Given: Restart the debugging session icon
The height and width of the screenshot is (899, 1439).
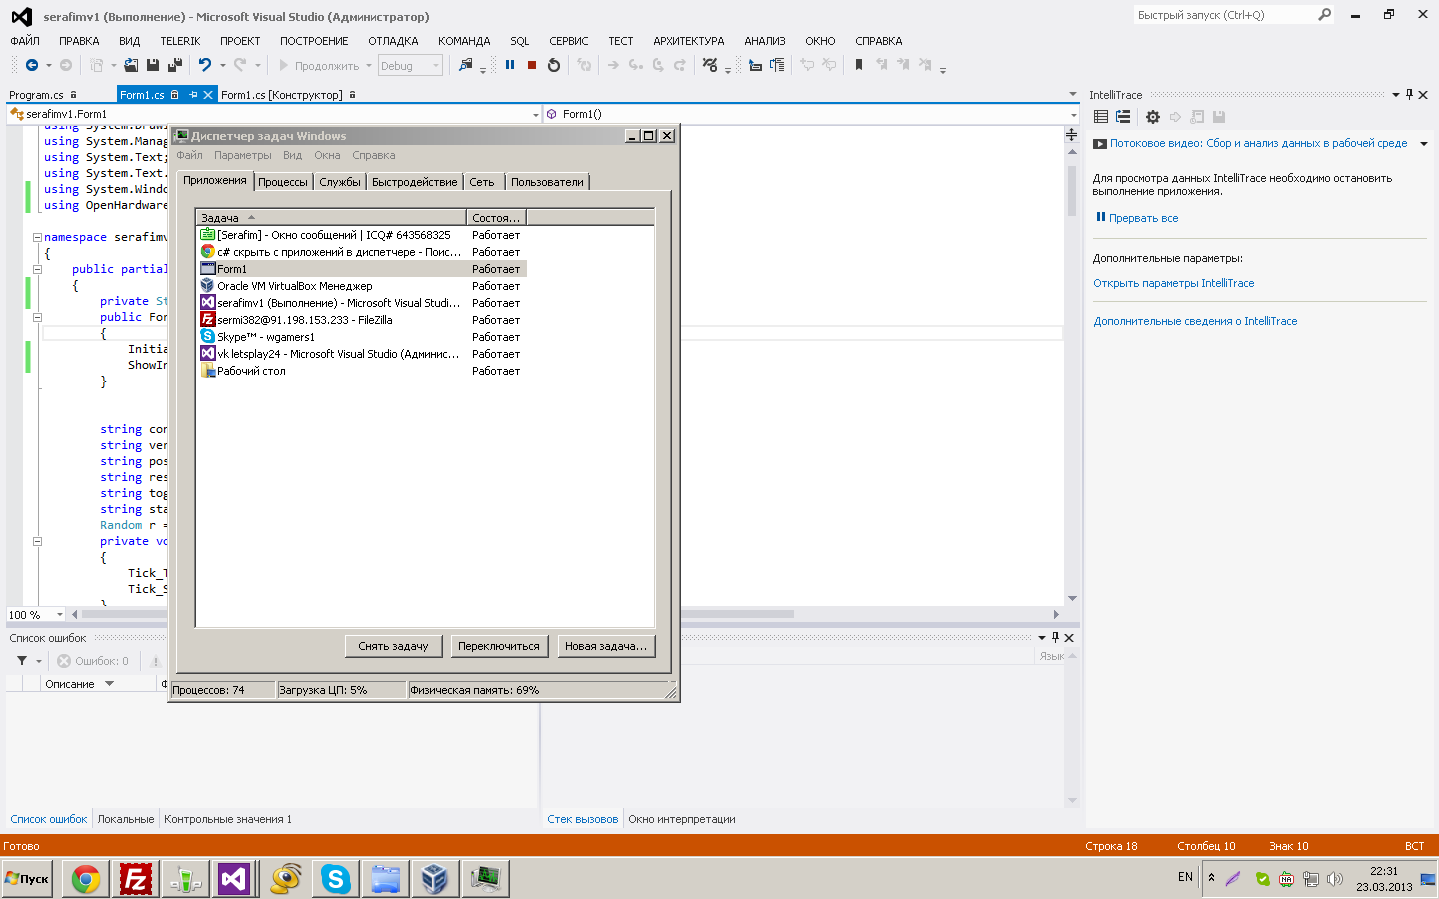Looking at the screenshot, I should coord(554,65).
